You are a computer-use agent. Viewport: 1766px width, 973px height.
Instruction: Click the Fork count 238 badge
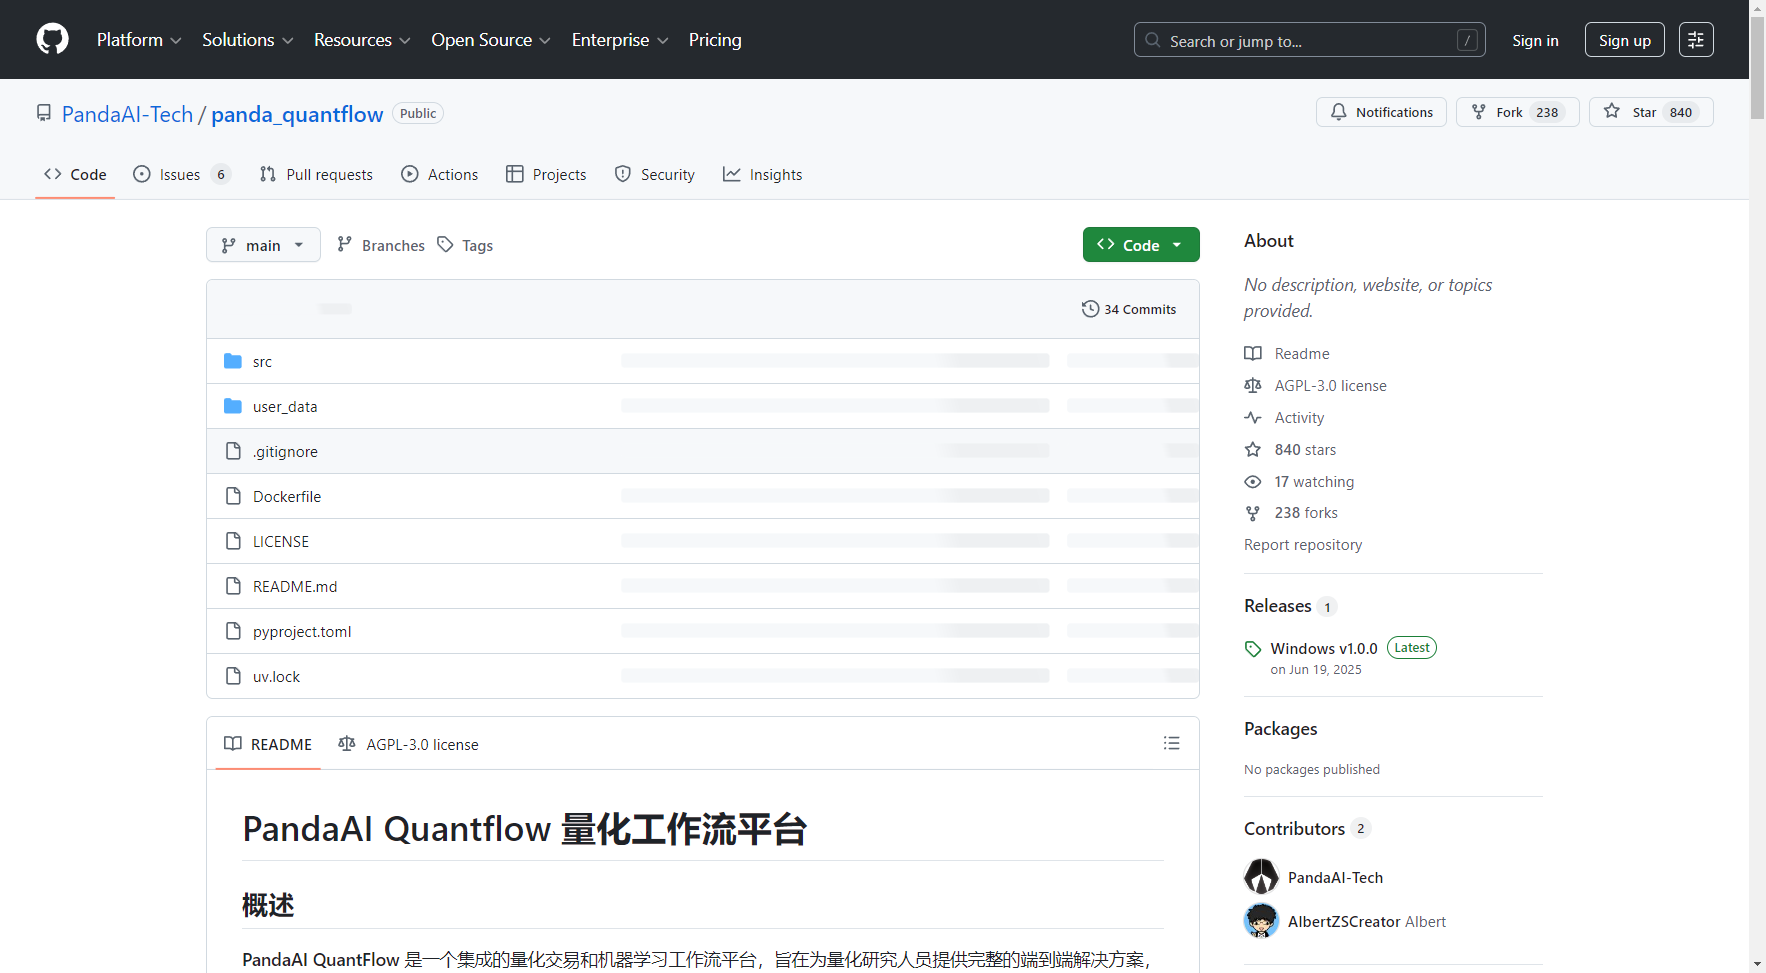[x=1547, y=112]
